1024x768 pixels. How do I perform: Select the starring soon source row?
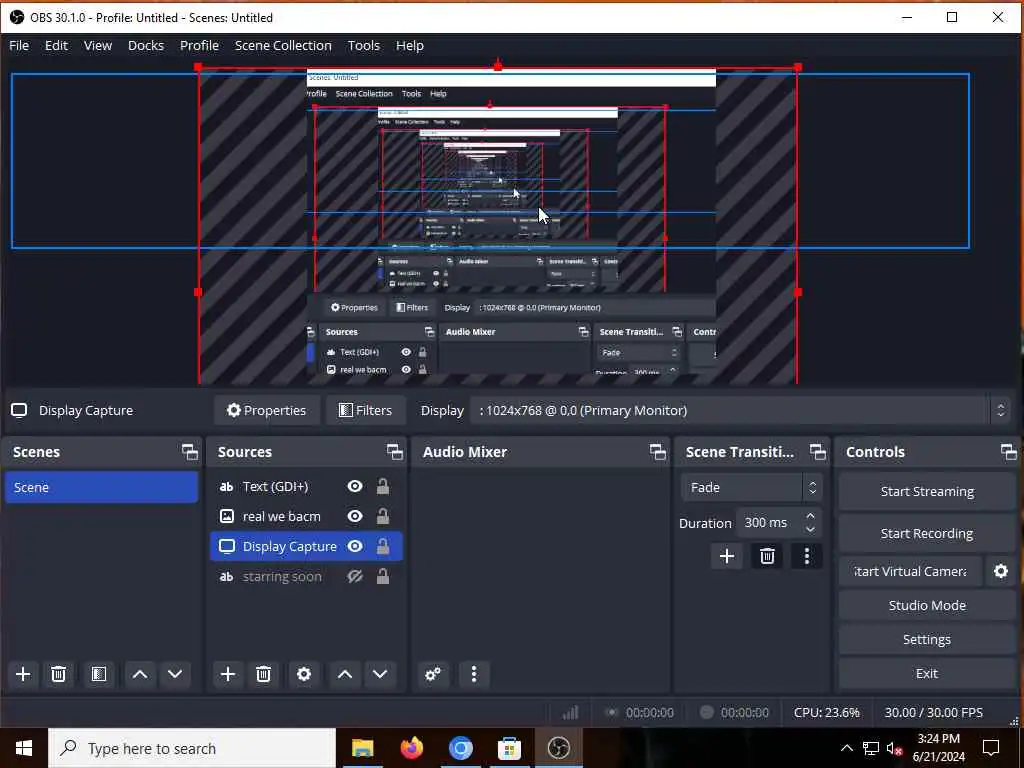306,577
